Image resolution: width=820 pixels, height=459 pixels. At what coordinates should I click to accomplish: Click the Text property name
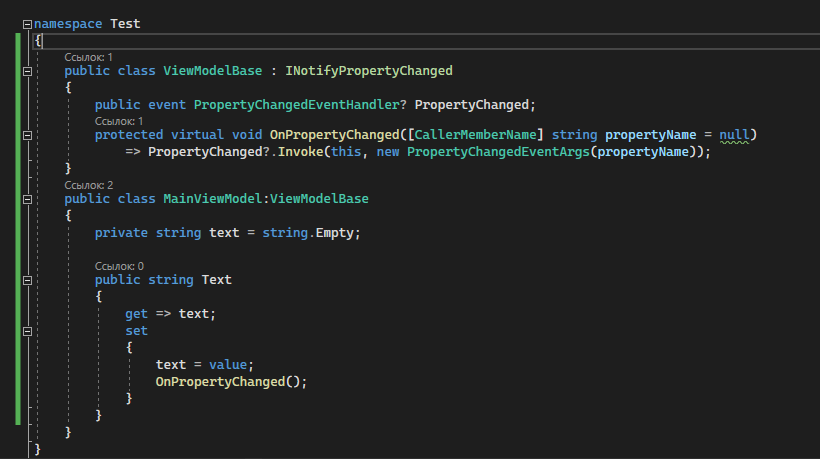tap(217, 280)
